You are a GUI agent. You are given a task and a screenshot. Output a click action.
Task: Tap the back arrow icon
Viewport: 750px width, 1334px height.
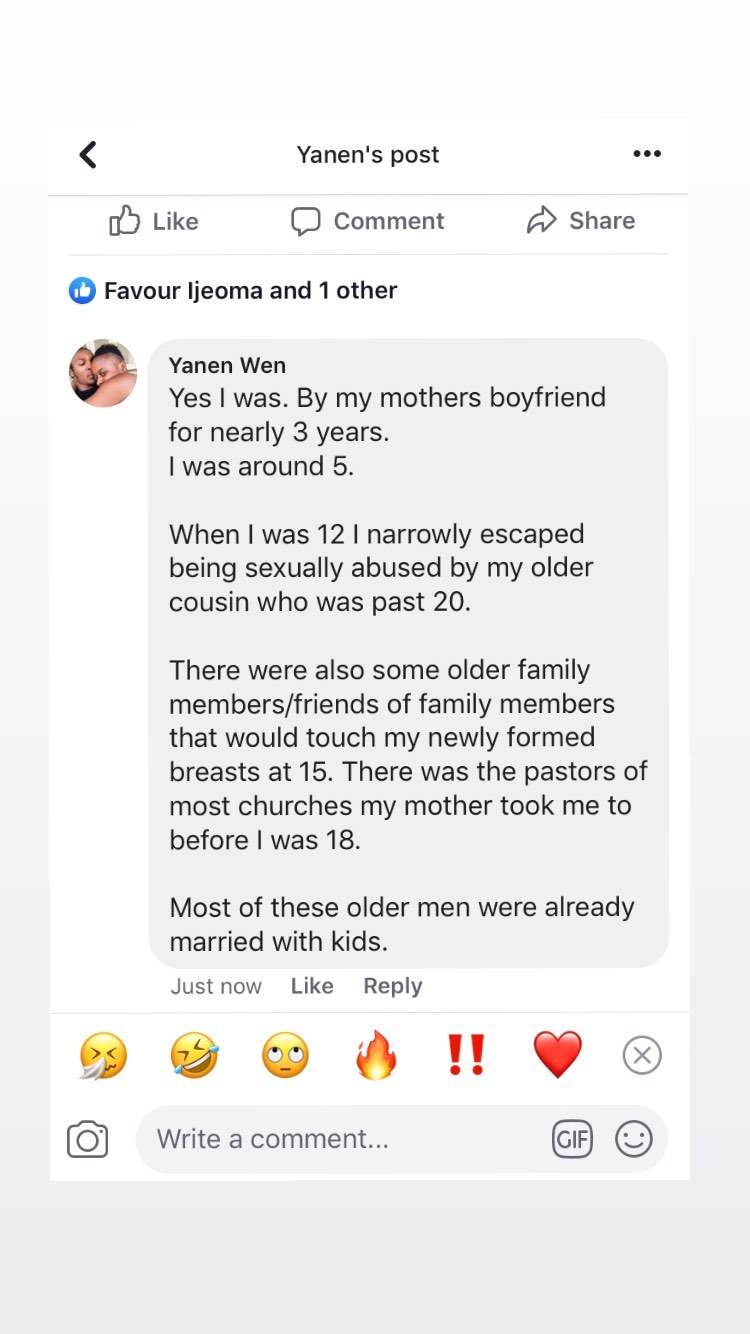(x=88, y=155)
